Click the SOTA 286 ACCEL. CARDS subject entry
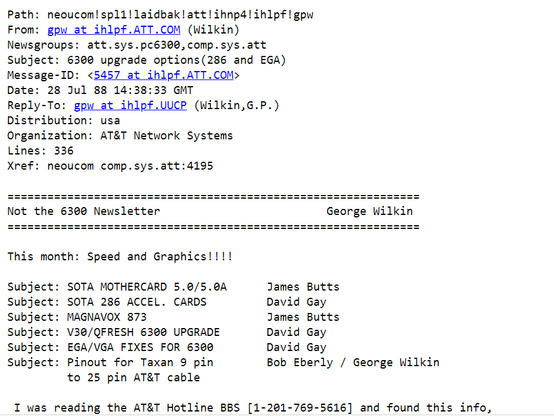The height and width of the screenshot is (416, 554). click(x=137, y=302)
